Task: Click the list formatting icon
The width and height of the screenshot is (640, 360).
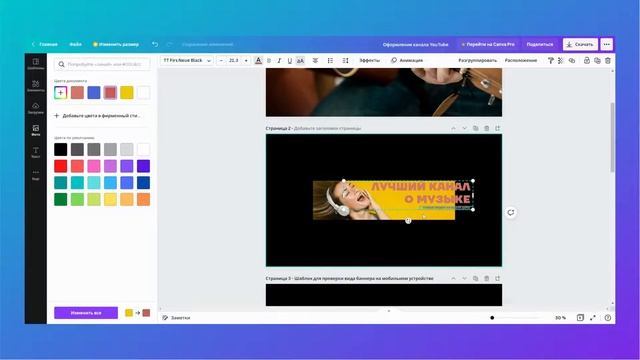Action: tap(330, 60)
